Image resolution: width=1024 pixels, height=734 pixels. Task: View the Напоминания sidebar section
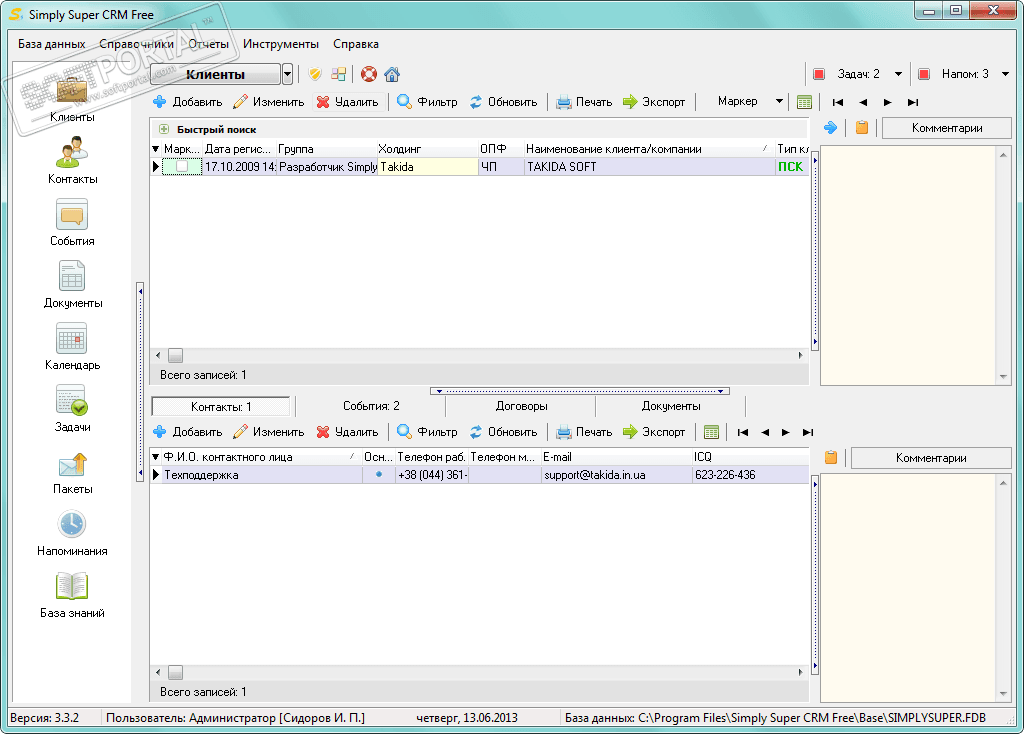(x=72, y=533)
